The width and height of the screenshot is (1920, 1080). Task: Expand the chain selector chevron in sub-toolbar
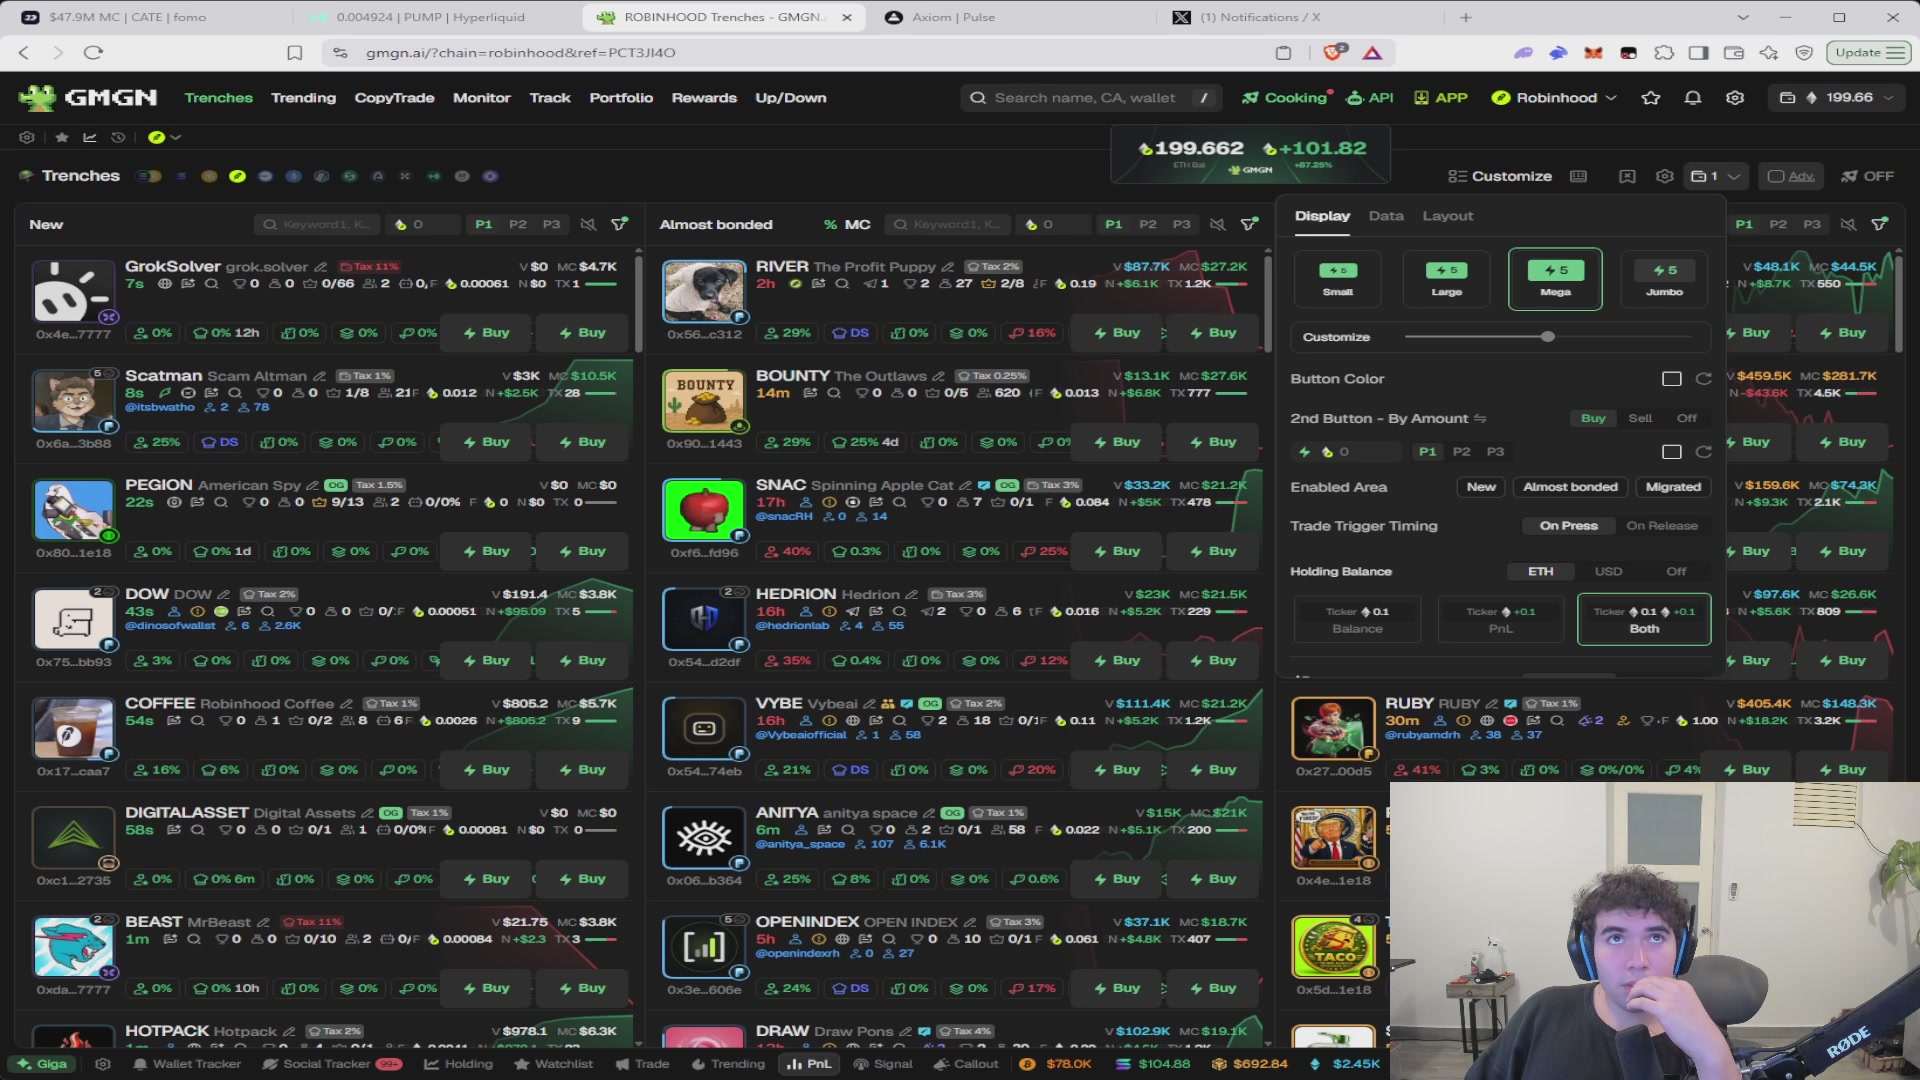176,137
